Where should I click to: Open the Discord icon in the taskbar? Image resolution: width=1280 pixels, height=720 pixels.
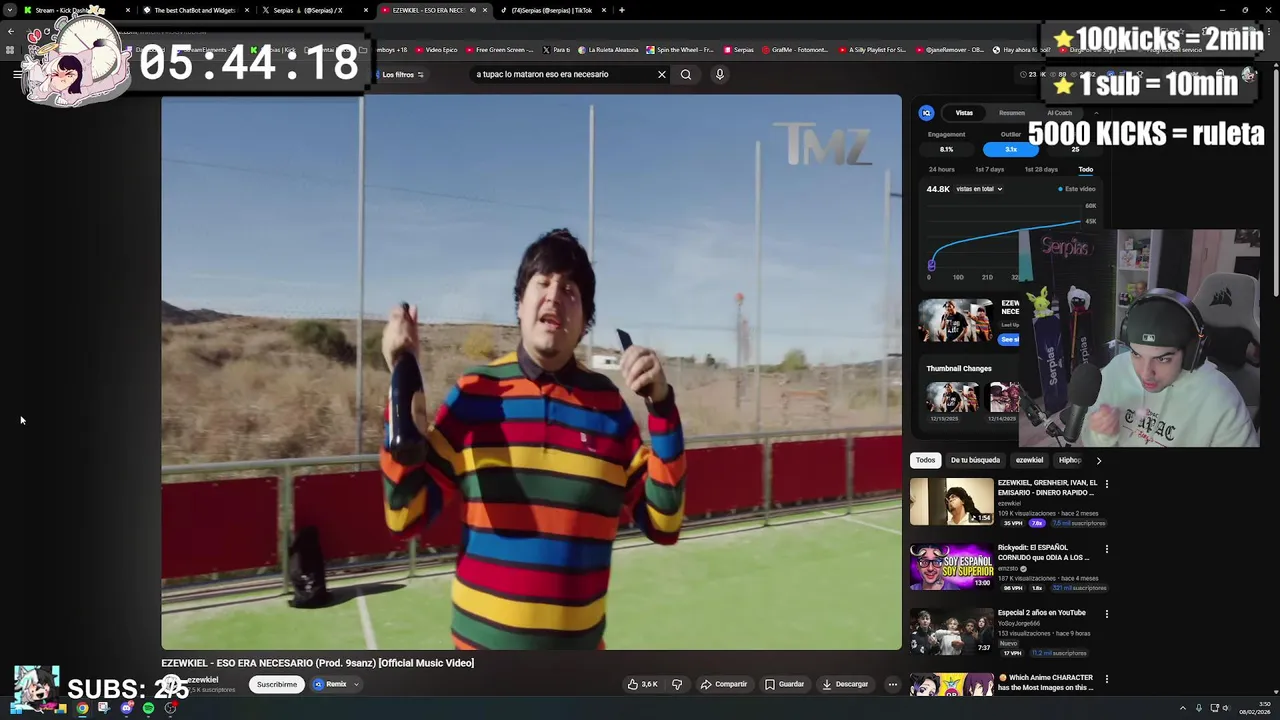[x=126, y=708]
